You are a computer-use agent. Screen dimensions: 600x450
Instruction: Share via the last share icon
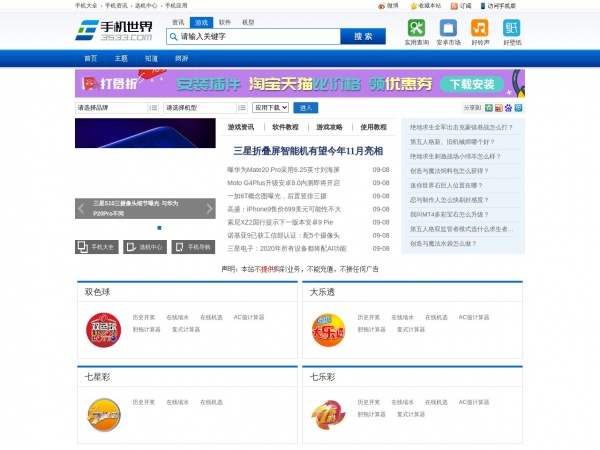click(x=518, y=108)
